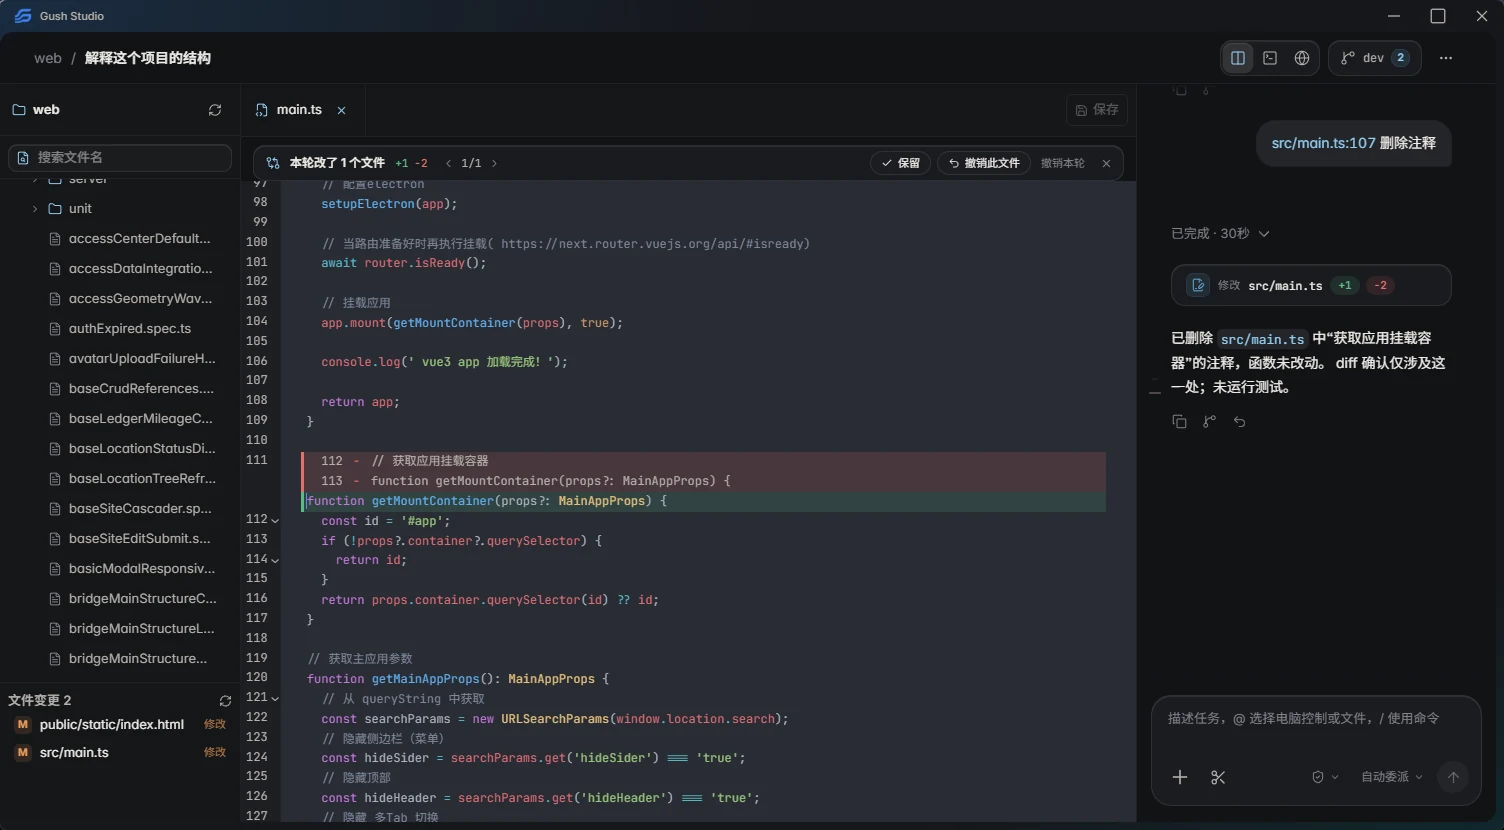Click 撤销此文件 to revert this file
Viewport: 1504px width, 830px height.
click(984, 163)
